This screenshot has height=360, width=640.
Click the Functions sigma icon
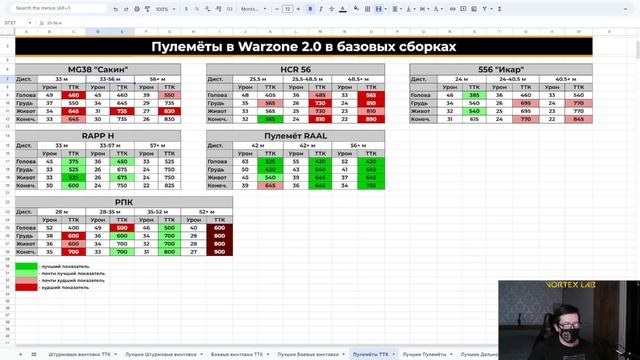[499, 9]
